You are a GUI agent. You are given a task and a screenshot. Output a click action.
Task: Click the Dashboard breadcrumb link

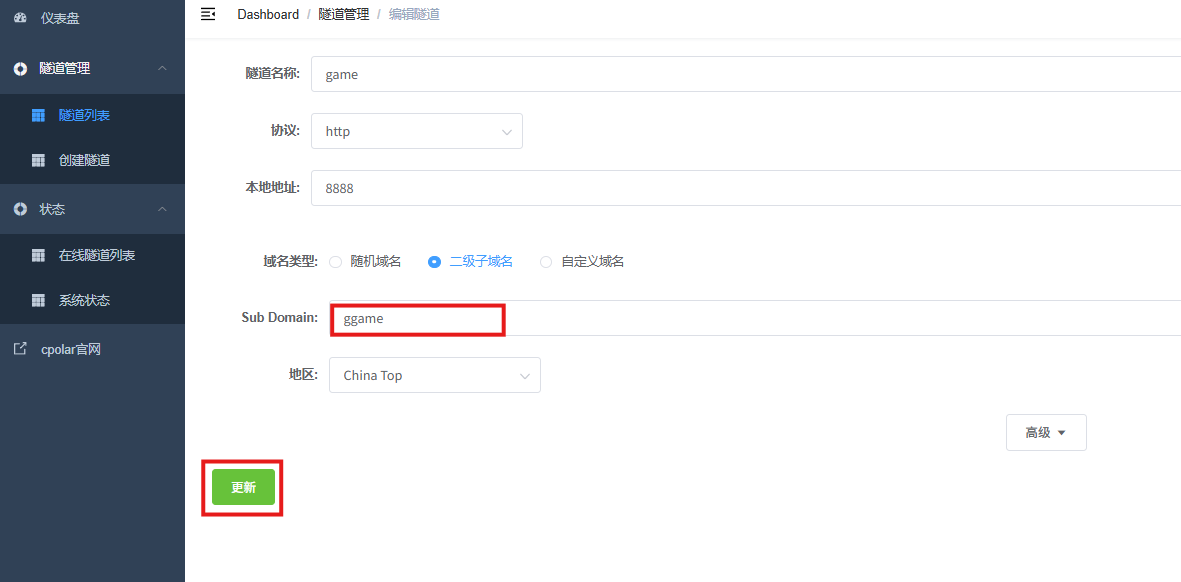tap(268, 14)
